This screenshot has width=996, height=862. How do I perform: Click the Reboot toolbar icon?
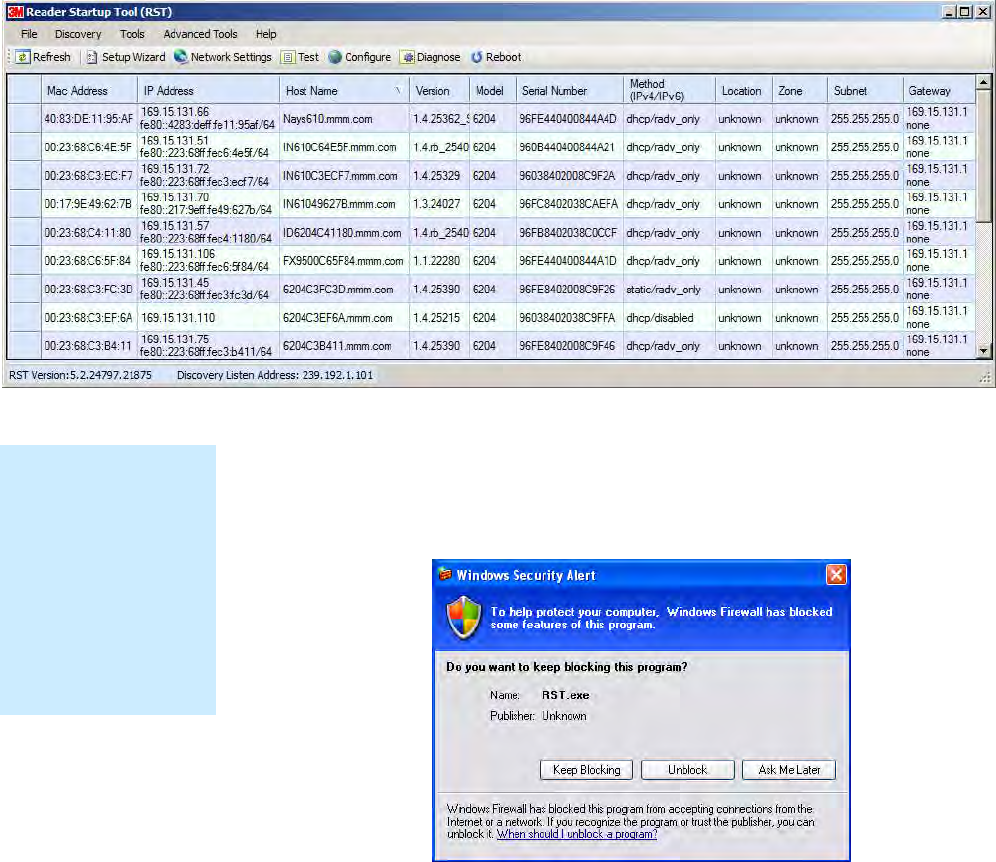point(476,57)
